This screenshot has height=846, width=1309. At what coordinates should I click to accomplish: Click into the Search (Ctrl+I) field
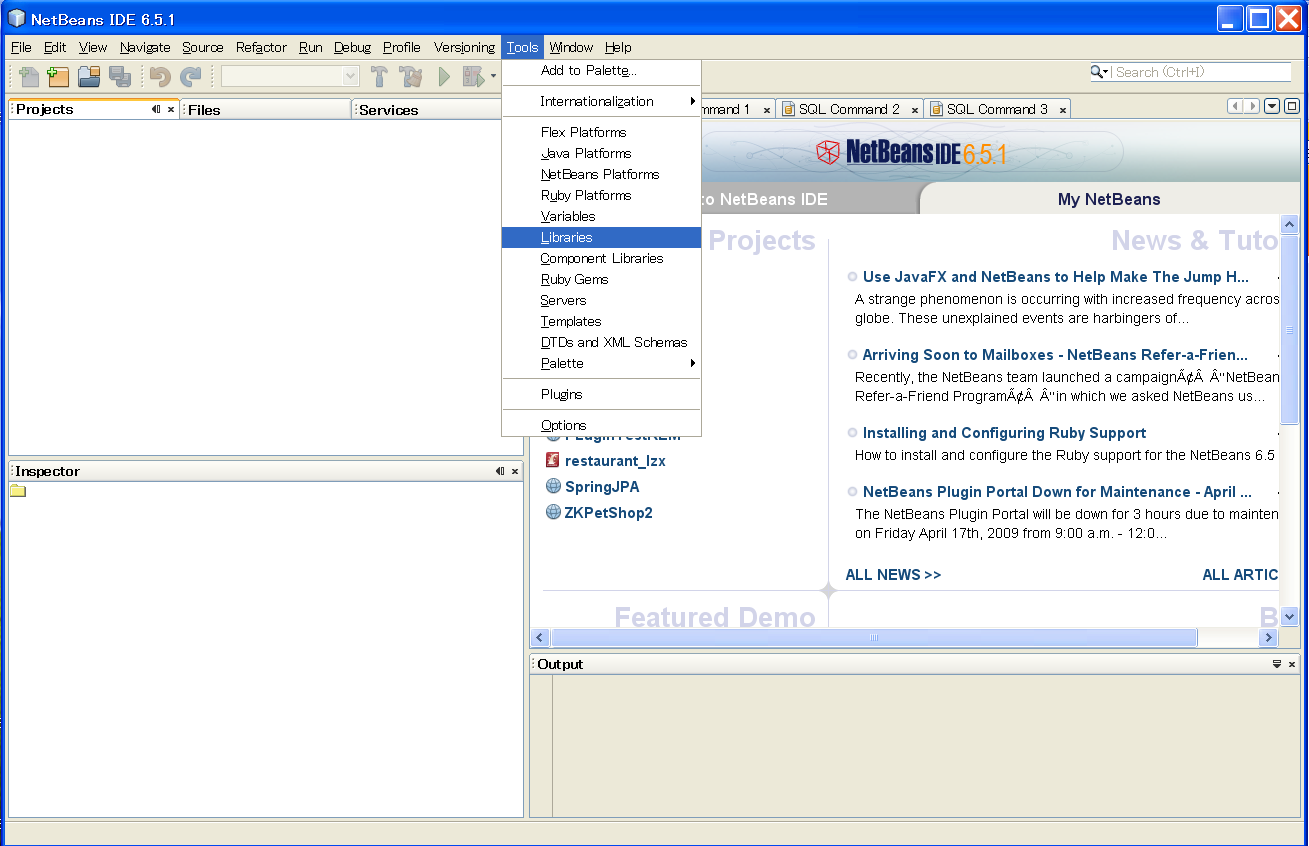[x=1201, y=72]
